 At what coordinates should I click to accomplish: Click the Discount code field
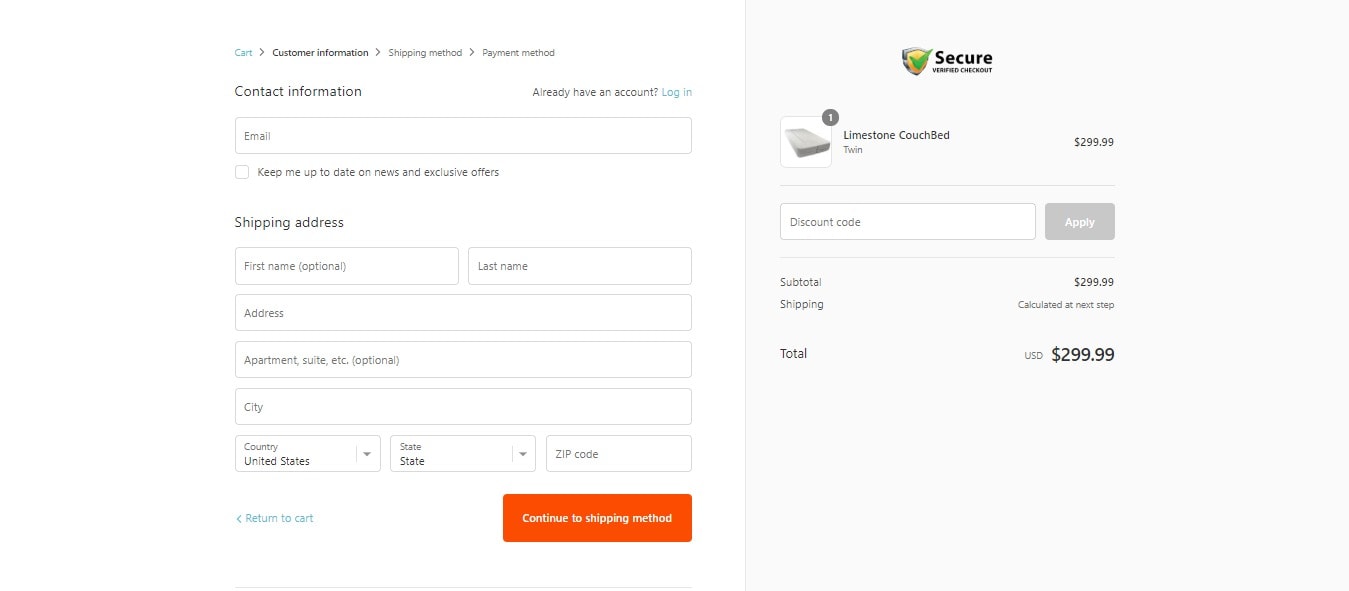908,222
